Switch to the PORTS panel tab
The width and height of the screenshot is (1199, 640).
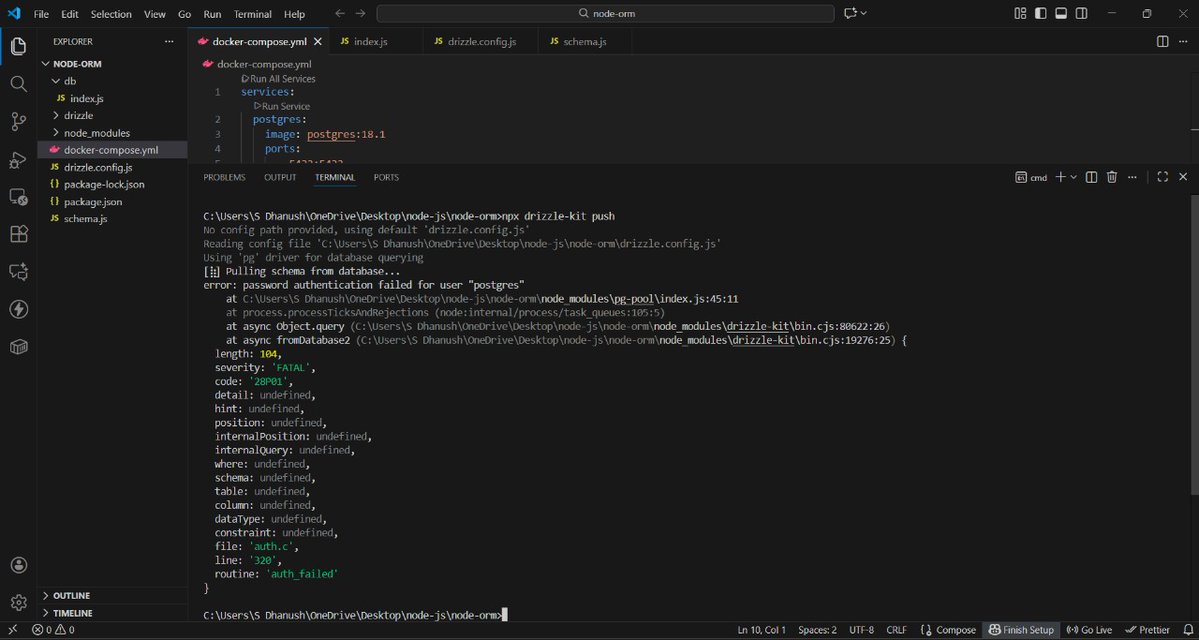386,177
